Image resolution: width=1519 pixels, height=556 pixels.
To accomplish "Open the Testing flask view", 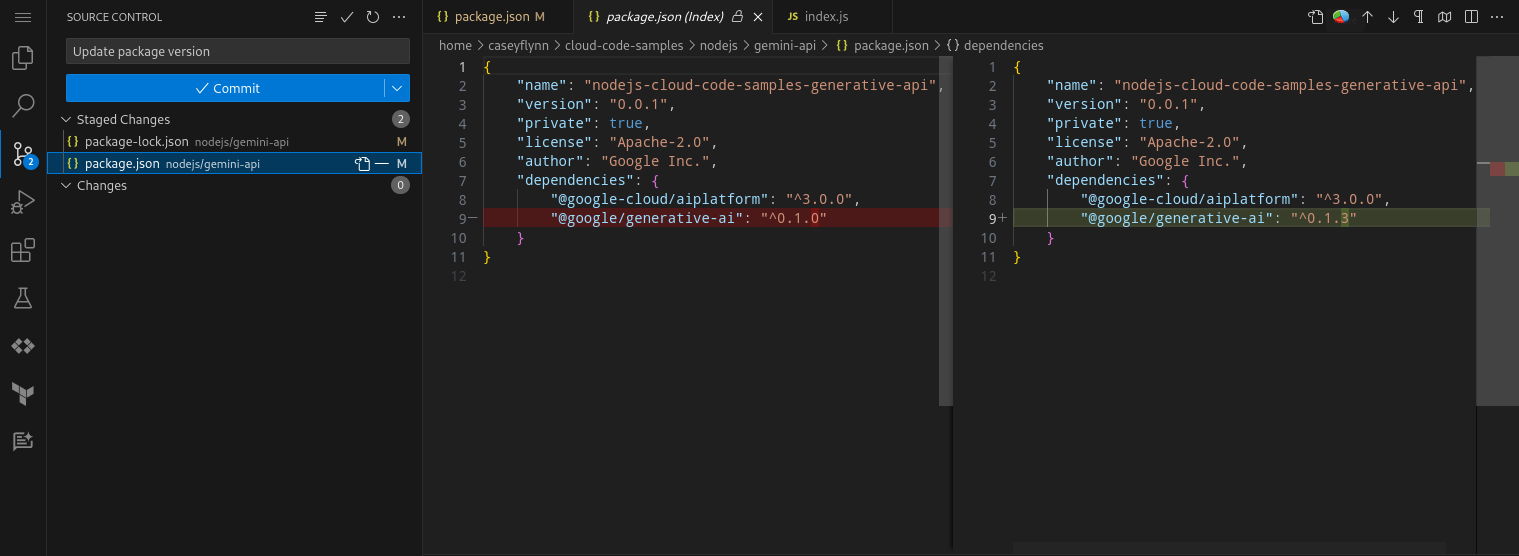I will click(x=23, y=297).
